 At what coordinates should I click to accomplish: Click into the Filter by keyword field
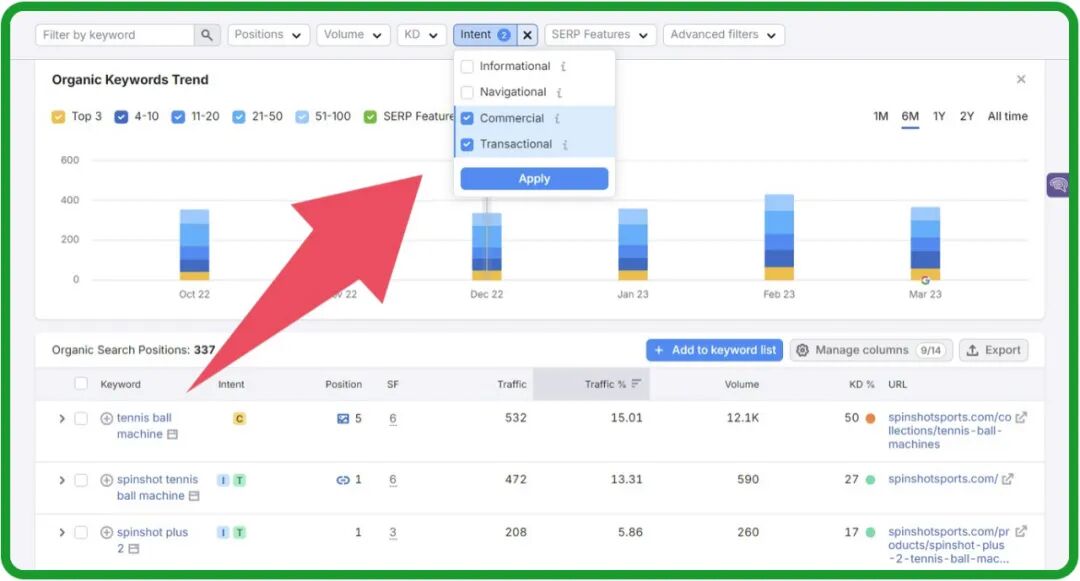[x=115, y=35]
